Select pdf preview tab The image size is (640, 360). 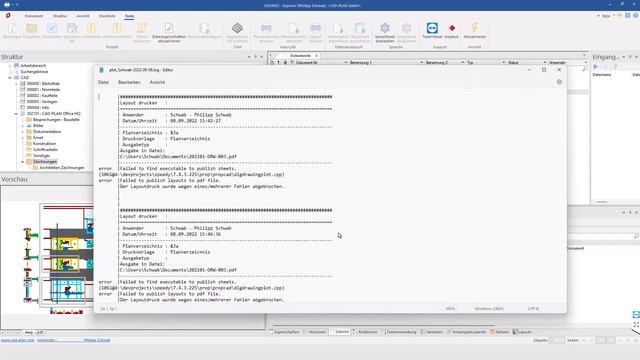tap(40, 332)
